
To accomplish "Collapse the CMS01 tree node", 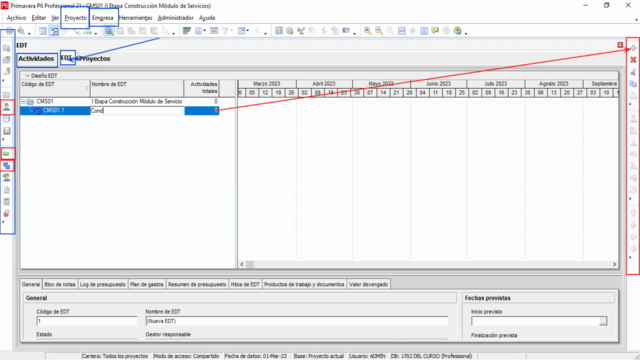I will (x=23, y=101).
